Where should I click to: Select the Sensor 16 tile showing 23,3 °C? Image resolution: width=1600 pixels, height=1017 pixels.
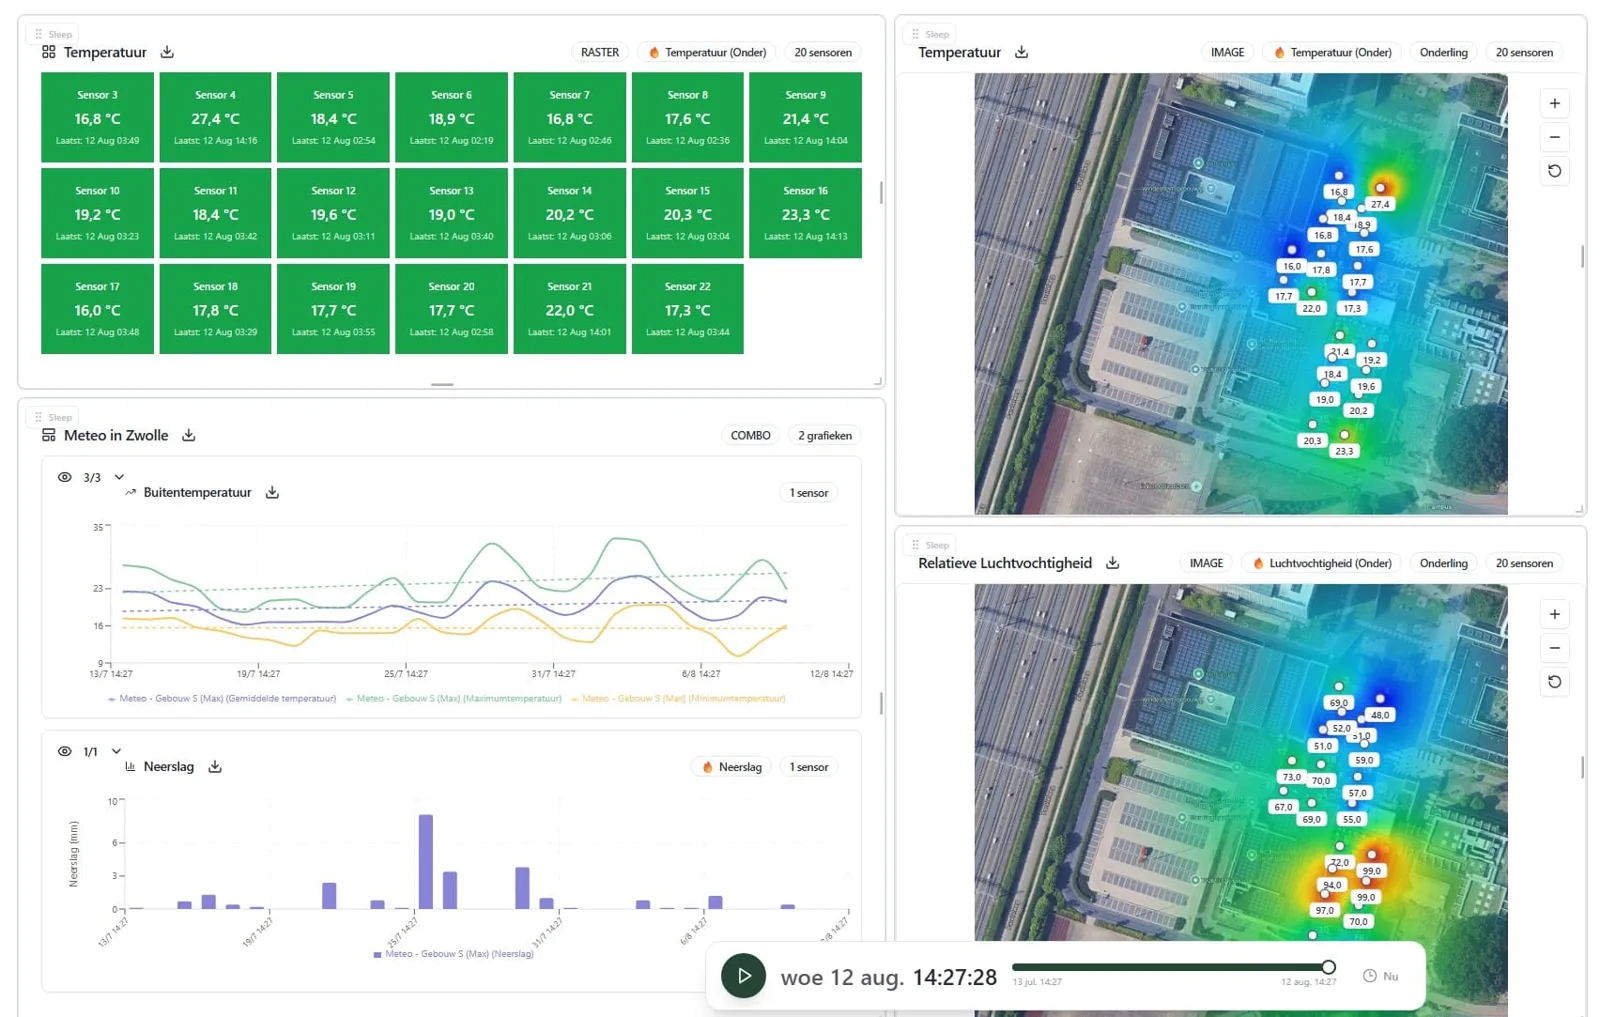click(805, 213)
